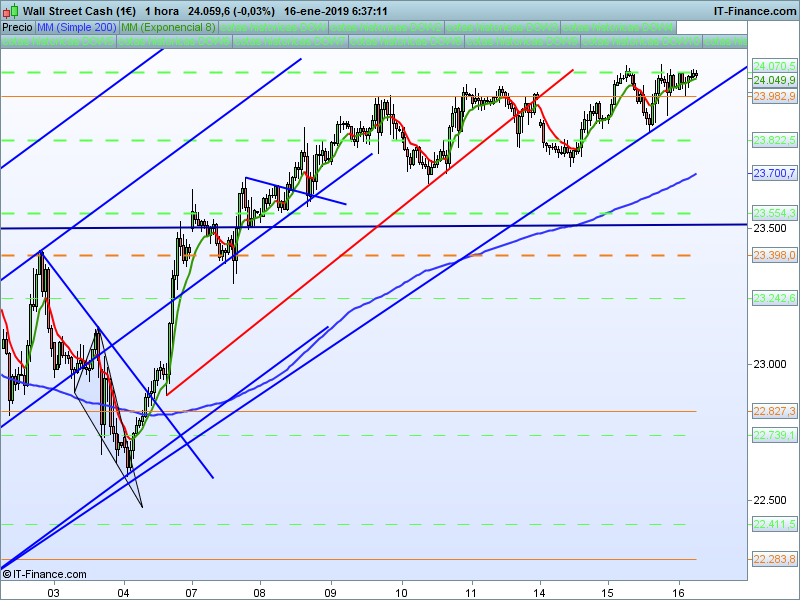
Task: Click the 24.070,5 green price label
Action: (774, 66)
